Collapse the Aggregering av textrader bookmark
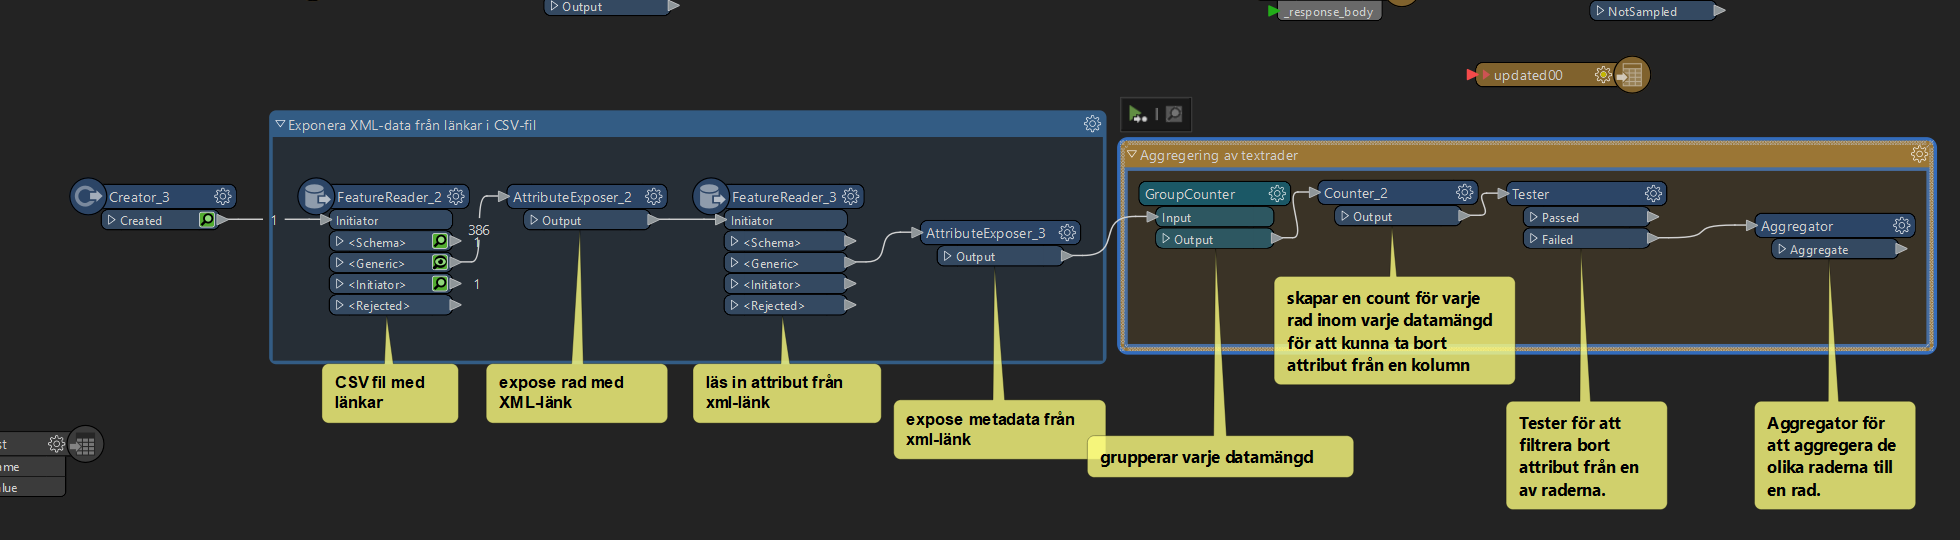Image resolution: width=1960 pixels, height=540 pixels. click(1132, 155)
